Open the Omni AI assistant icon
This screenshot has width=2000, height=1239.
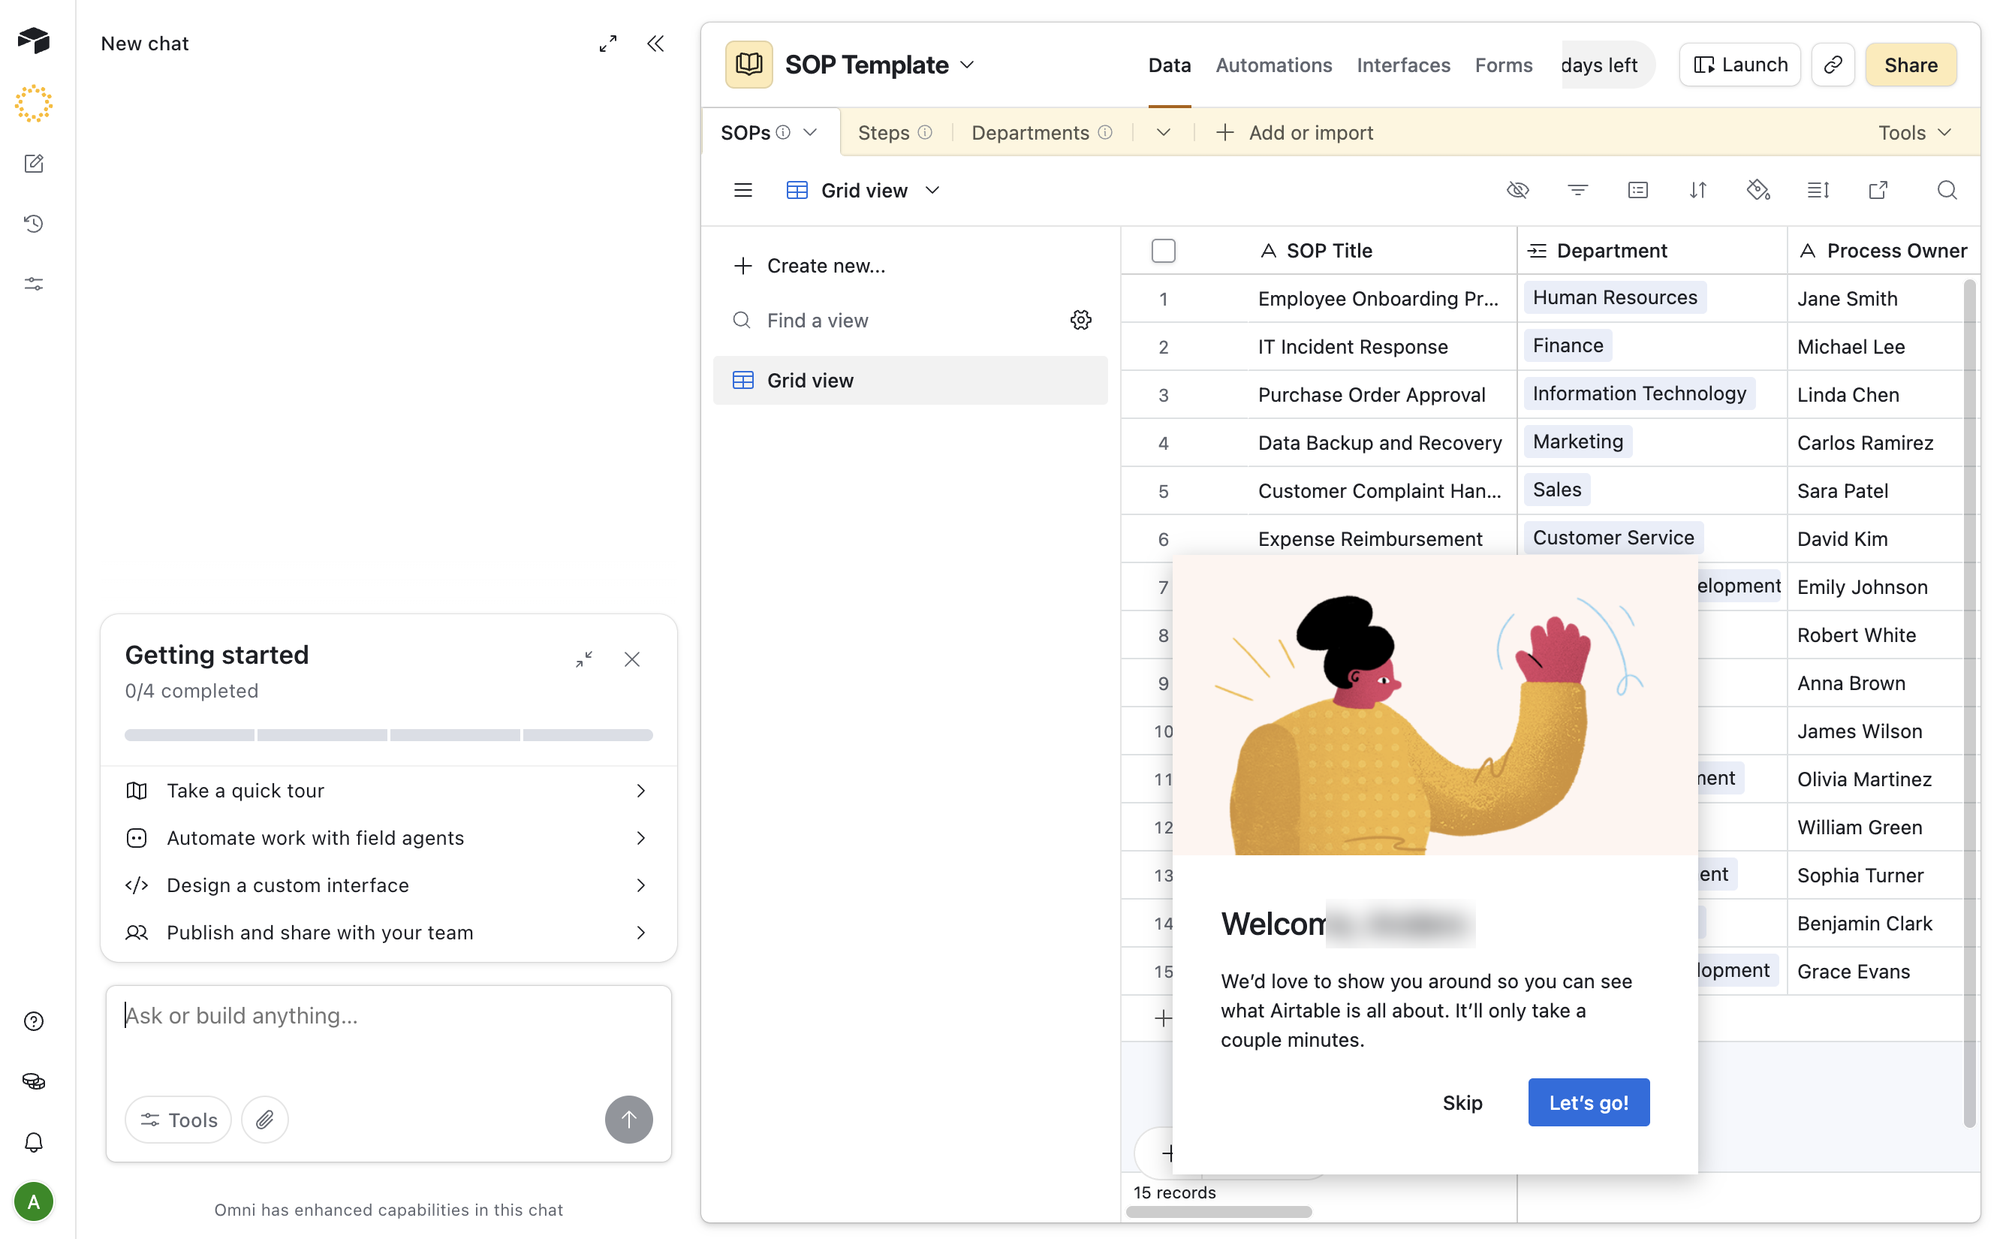(33, 103)
